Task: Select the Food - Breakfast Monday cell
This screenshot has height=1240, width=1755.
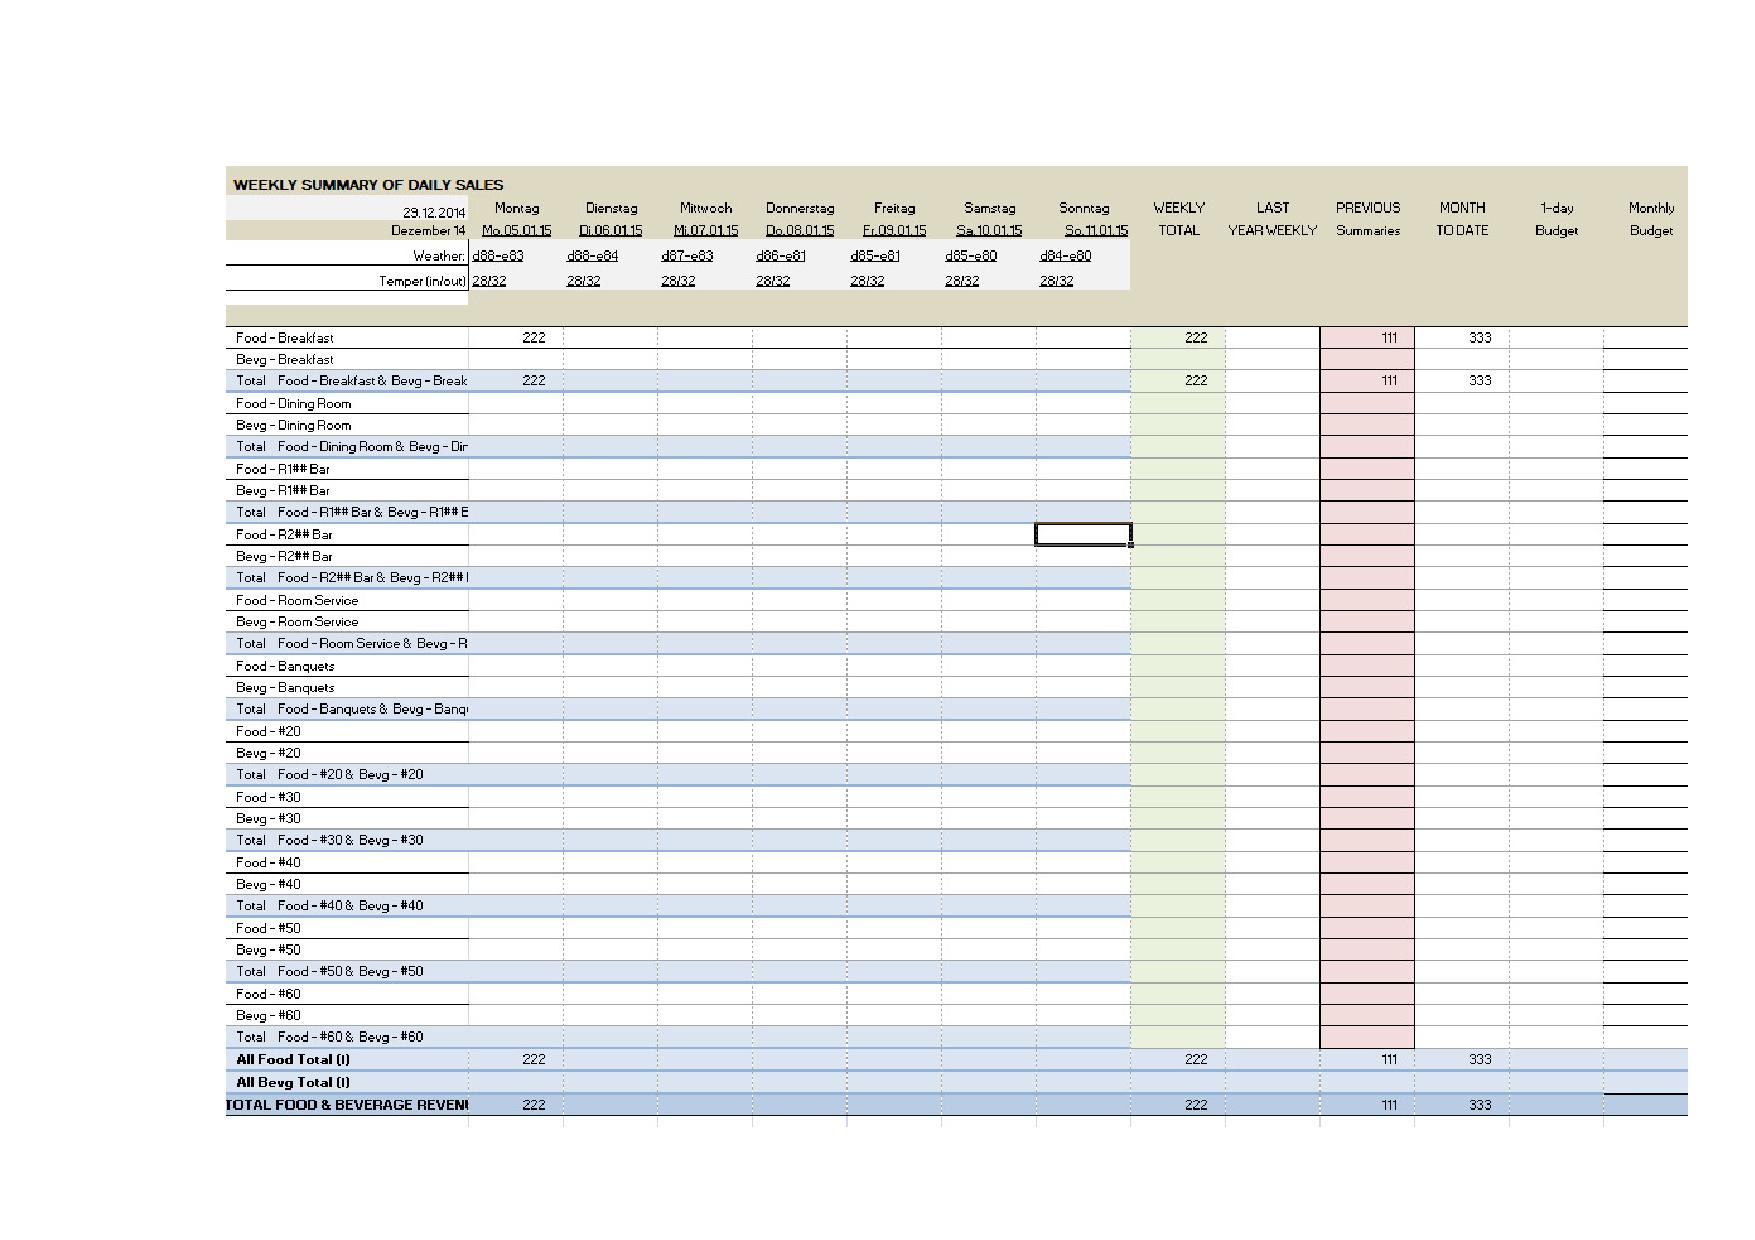Action: 516,338
